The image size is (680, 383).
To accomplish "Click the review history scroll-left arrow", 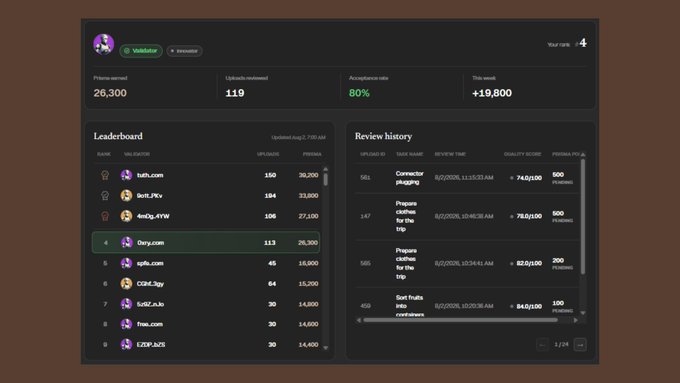I will 359,320.
